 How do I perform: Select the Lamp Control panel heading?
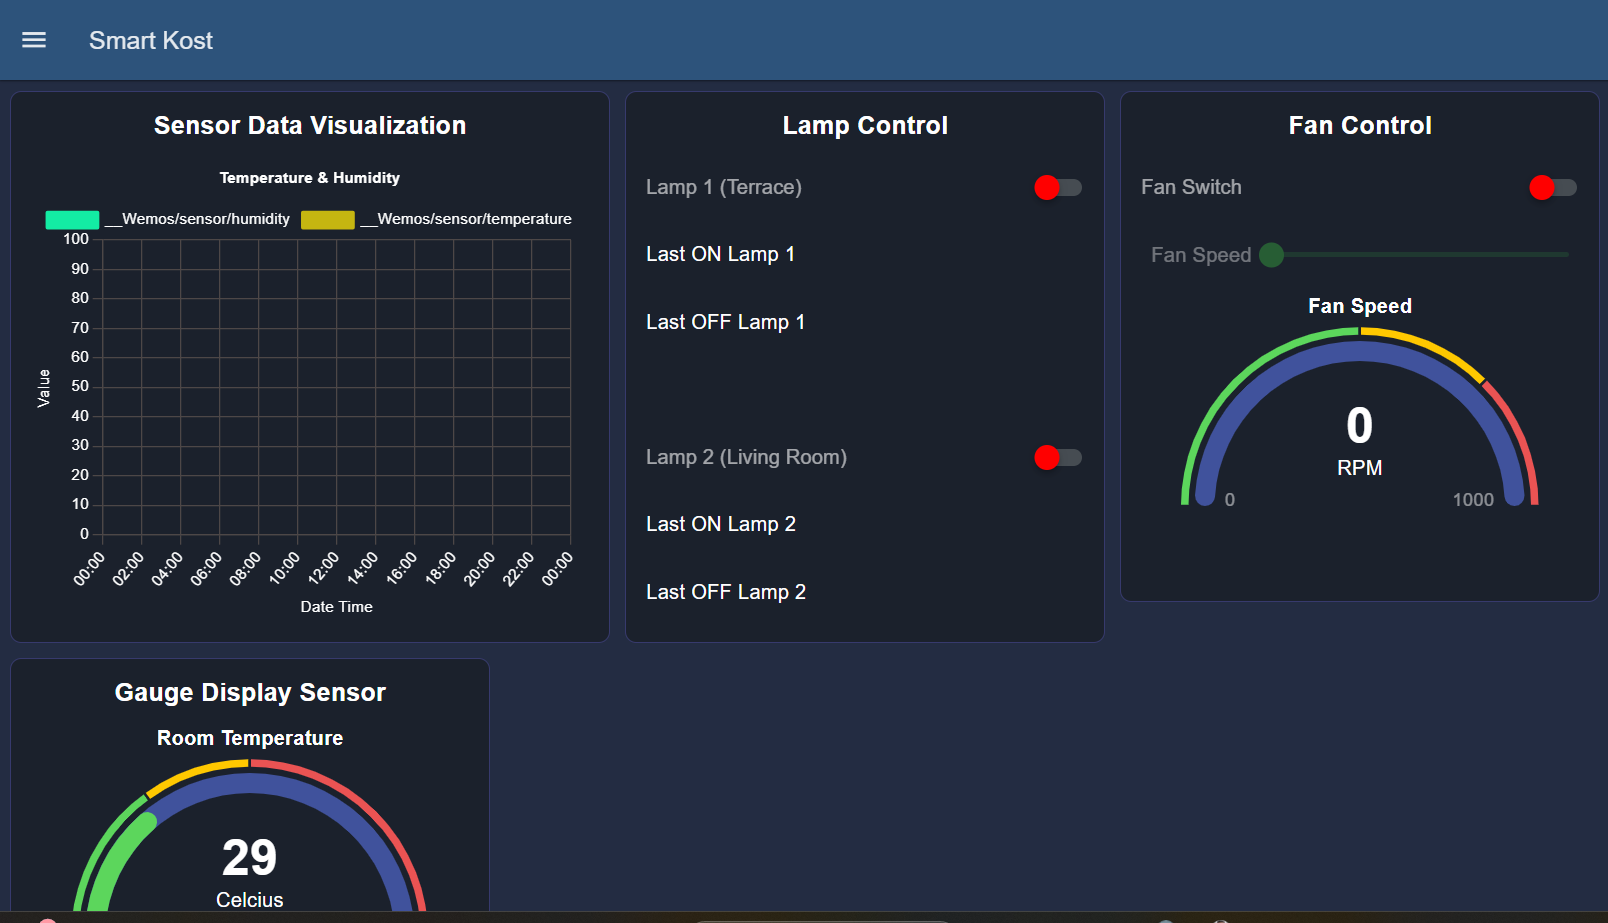864,125
